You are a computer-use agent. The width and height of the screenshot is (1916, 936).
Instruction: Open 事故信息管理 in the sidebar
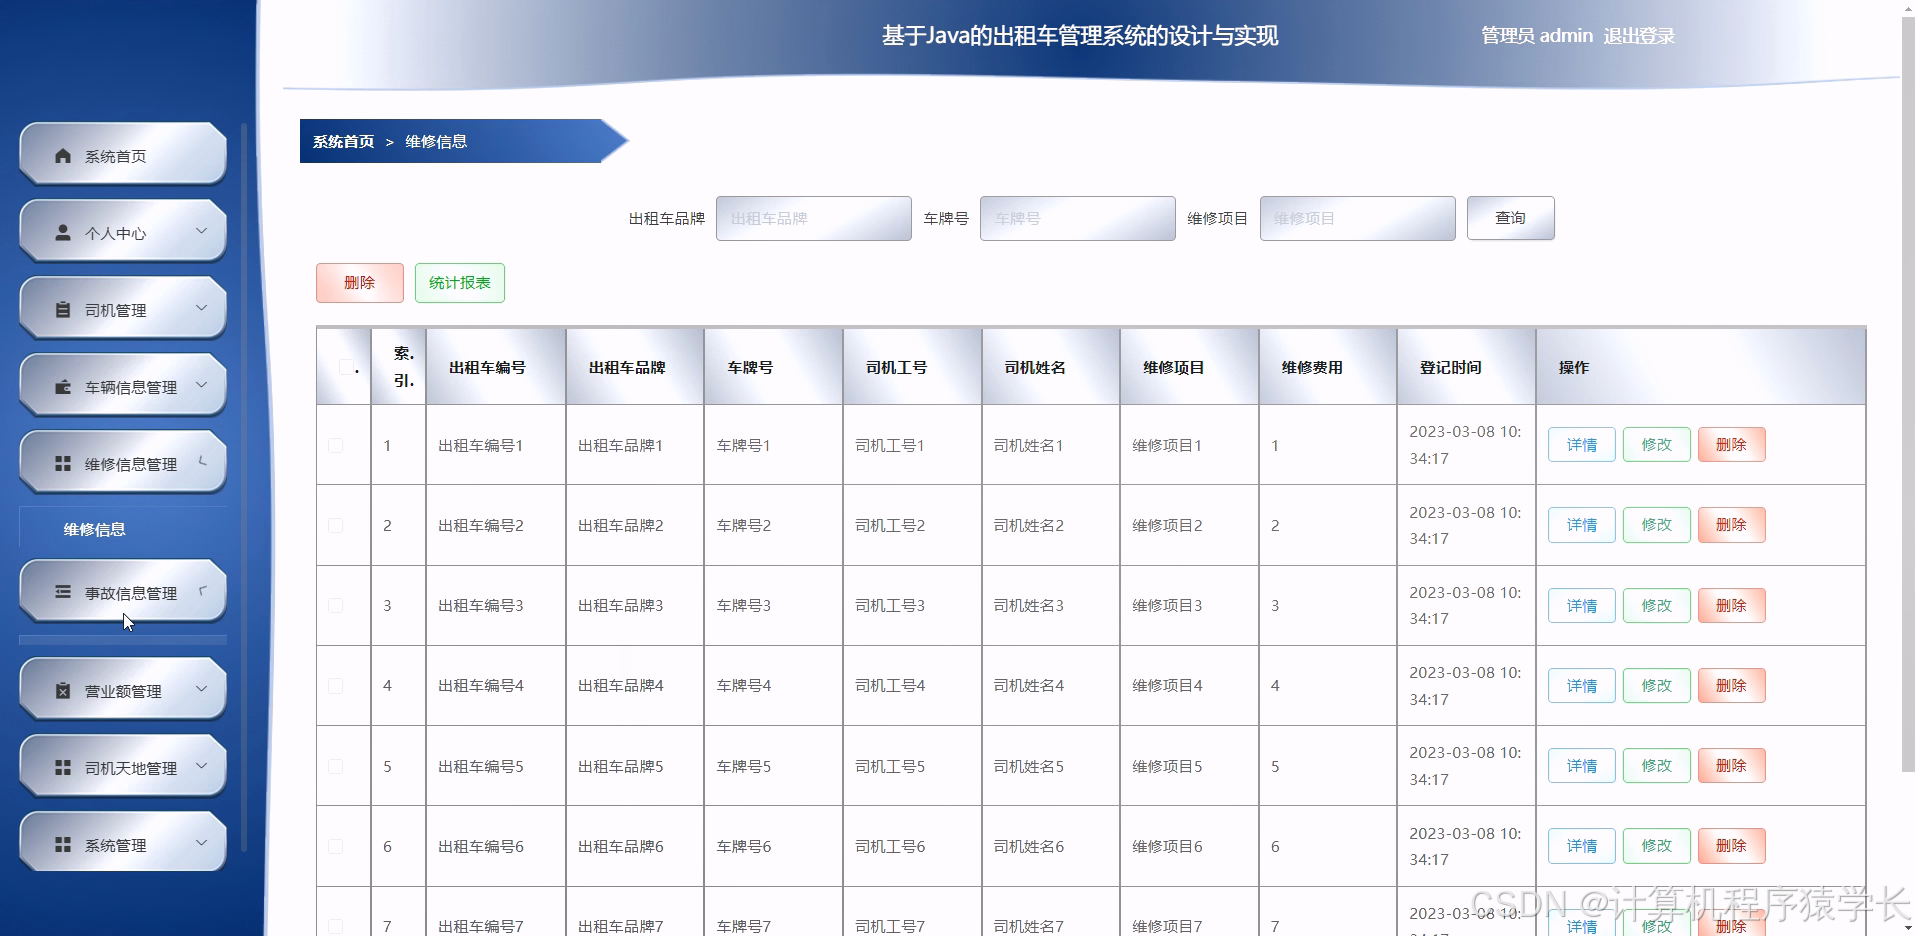pos(123,591)
